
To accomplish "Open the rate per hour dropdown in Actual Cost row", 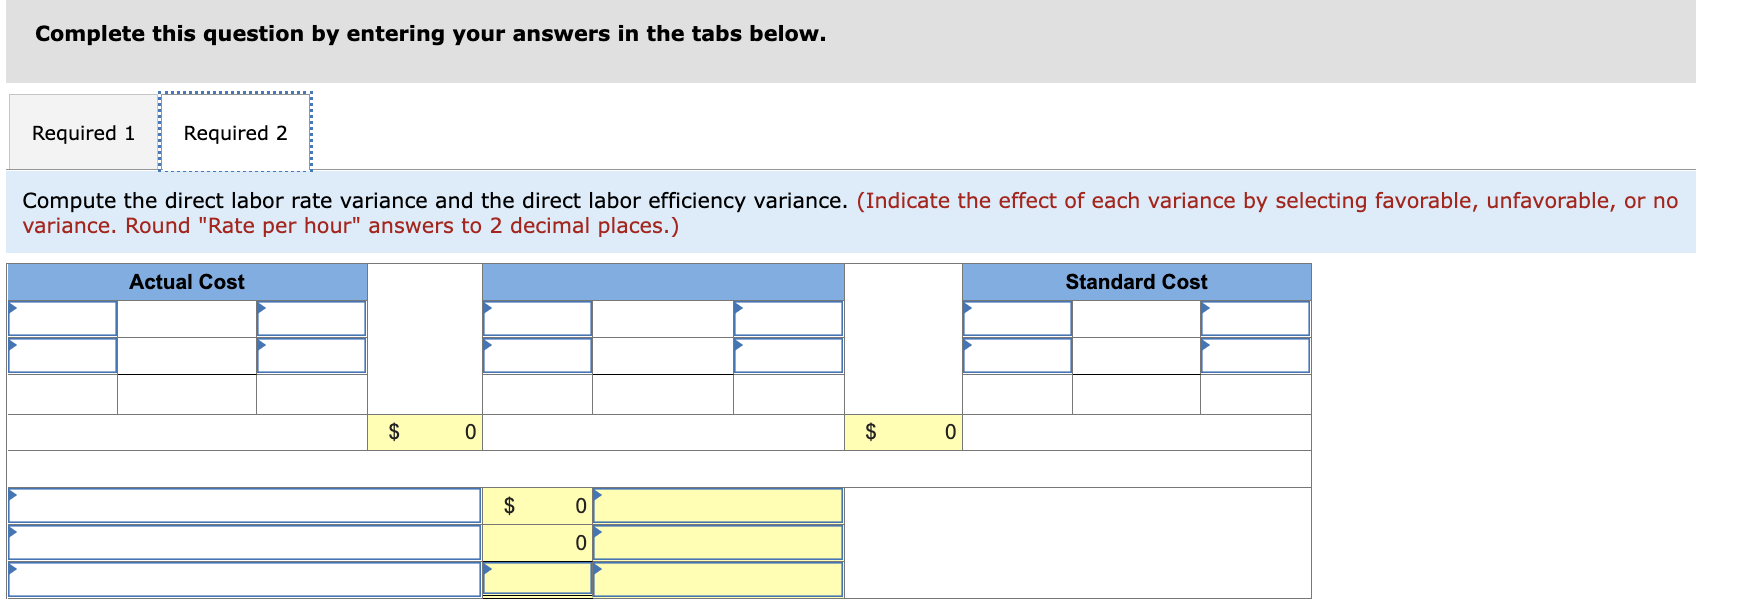I will [x=311, y=318].
